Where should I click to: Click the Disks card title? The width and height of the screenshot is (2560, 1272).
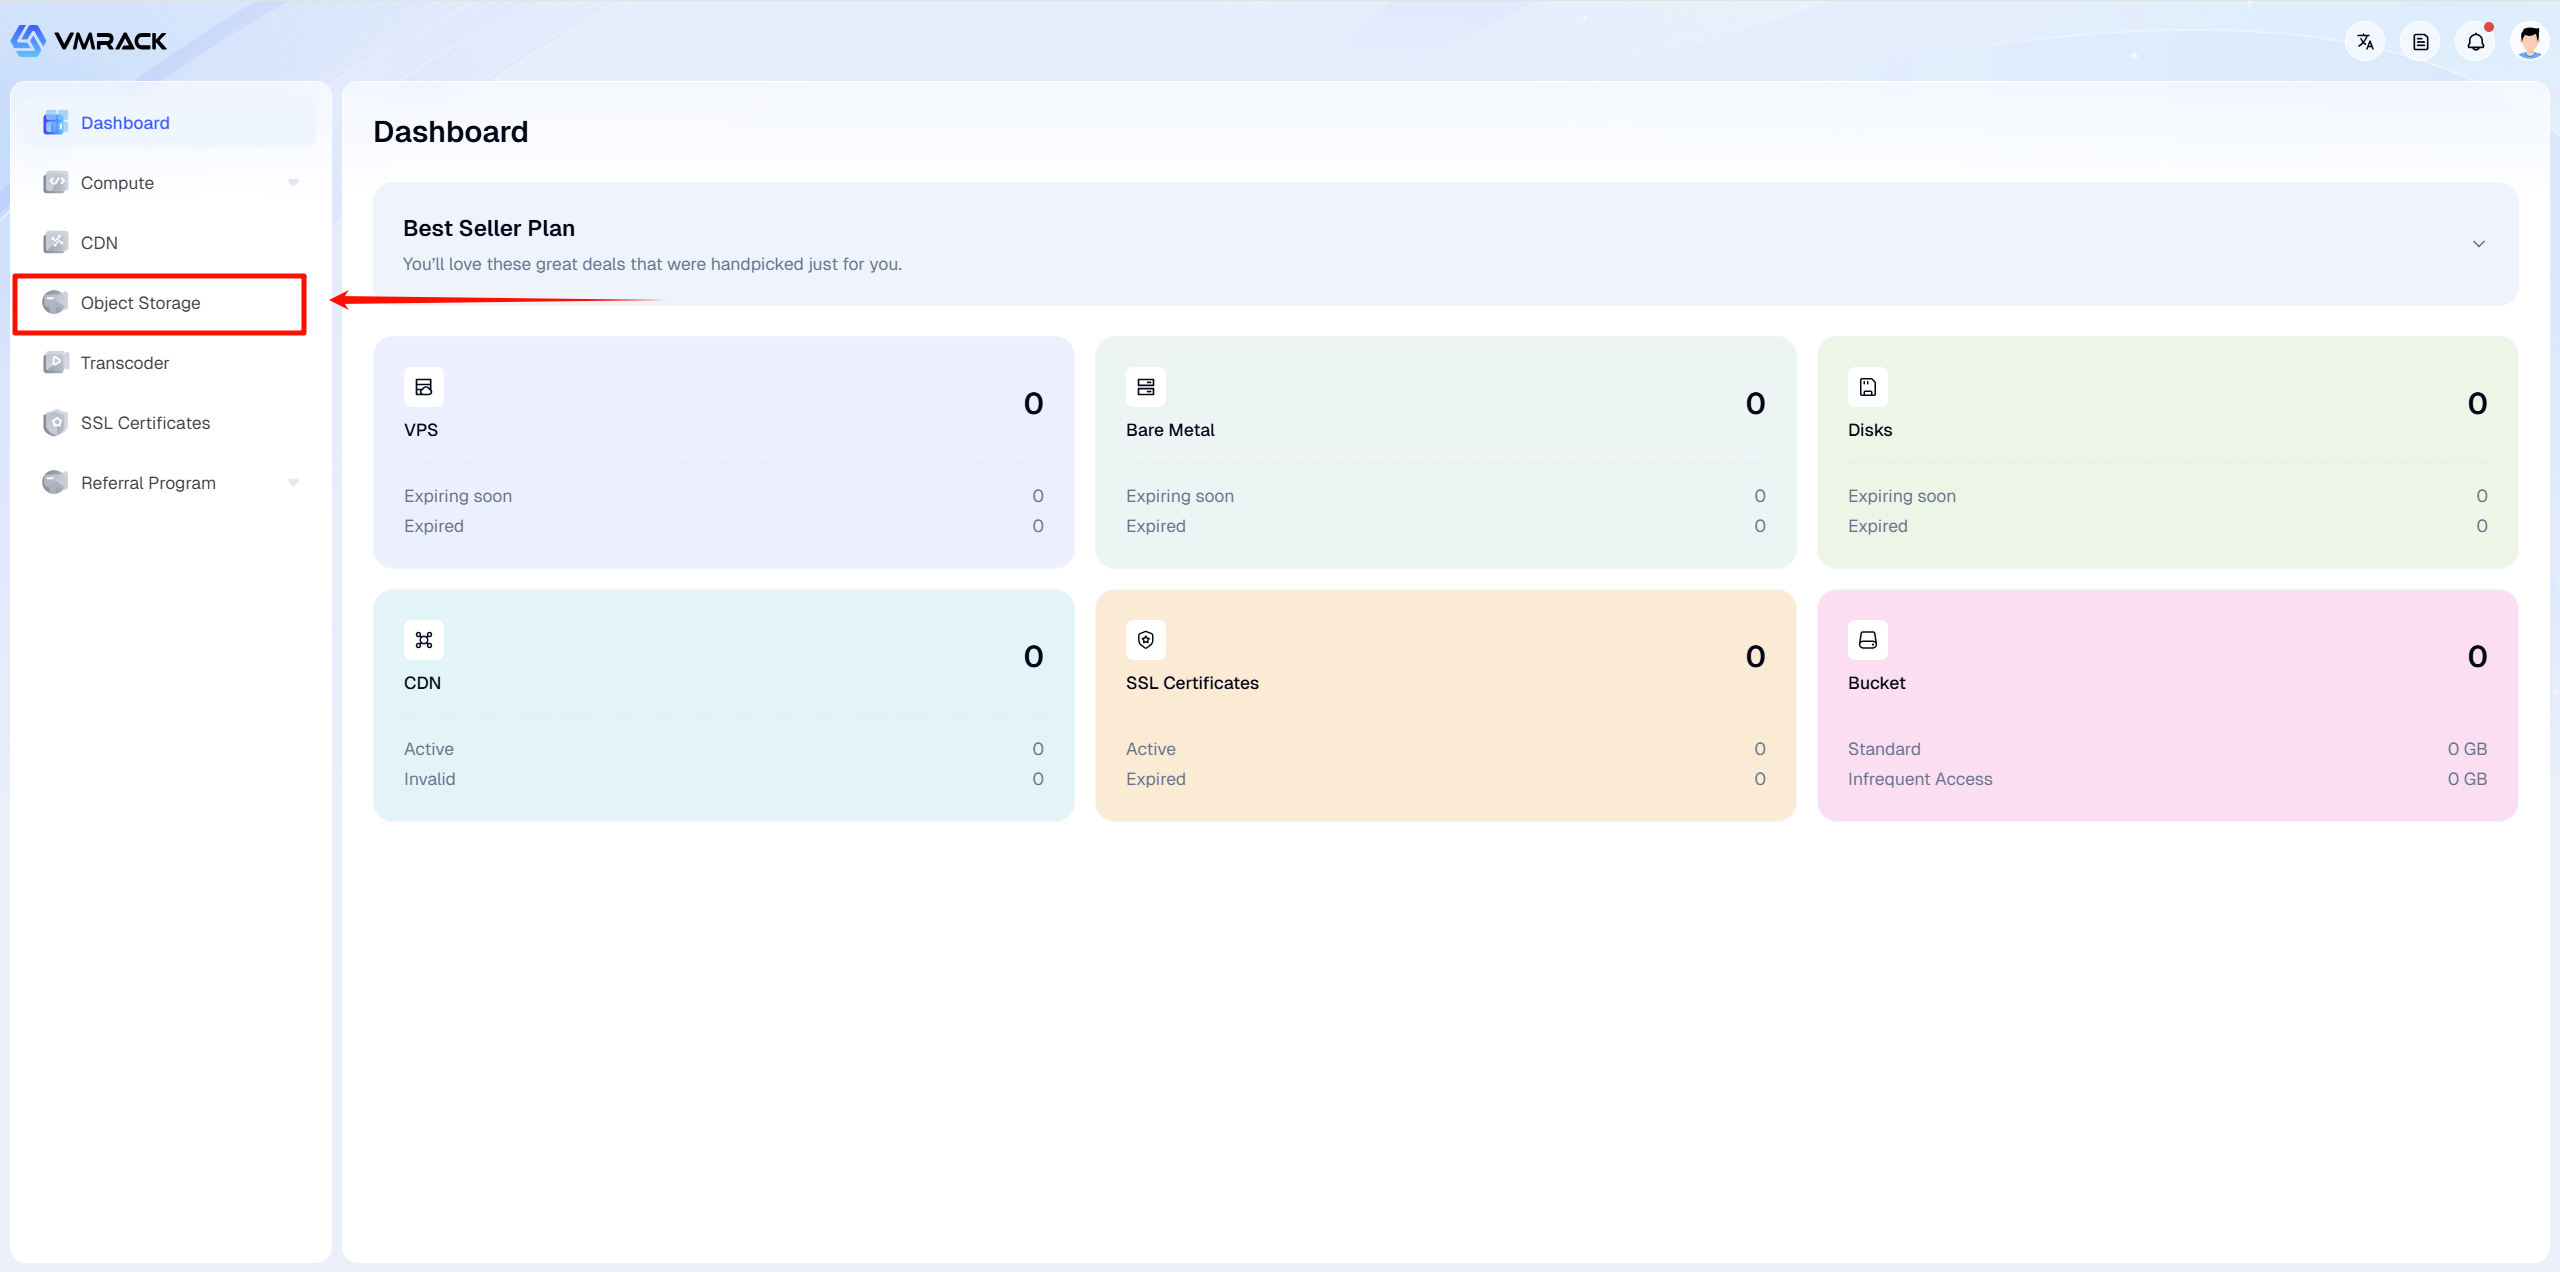(1870, 430)
